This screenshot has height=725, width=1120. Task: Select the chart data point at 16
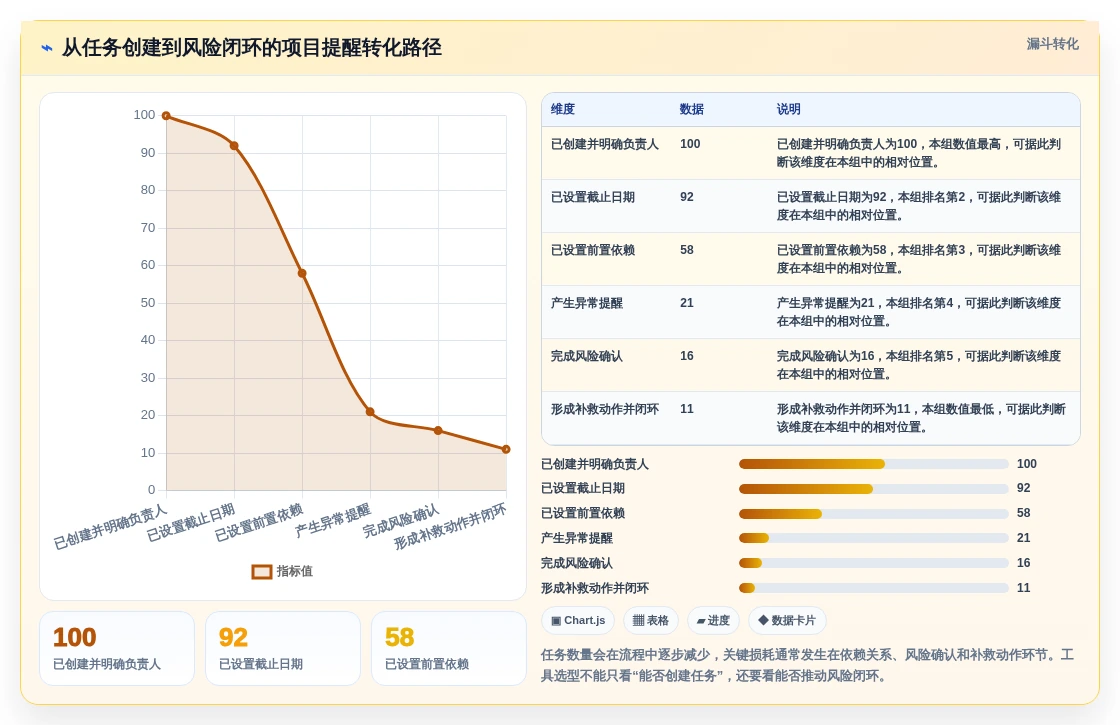click(x=438, y=431)
